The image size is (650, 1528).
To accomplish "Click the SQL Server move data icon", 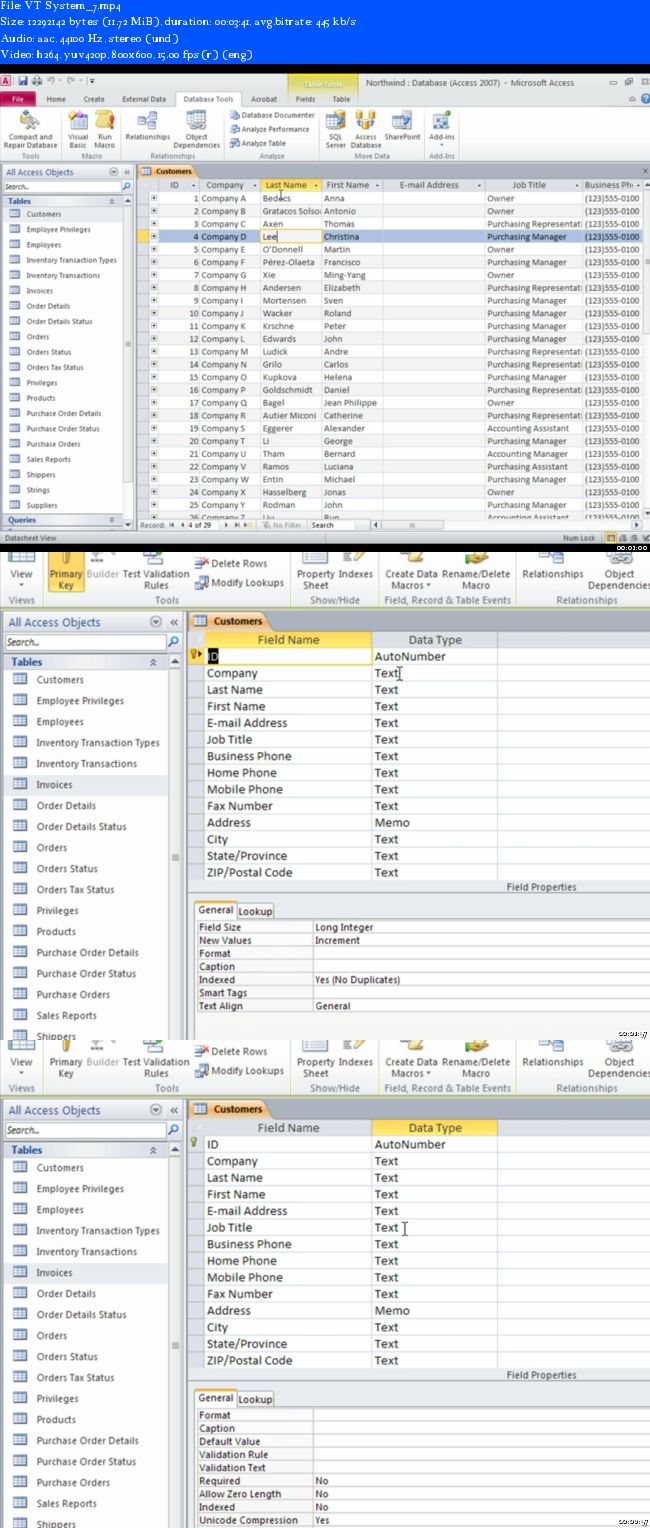I will [336, 129].
